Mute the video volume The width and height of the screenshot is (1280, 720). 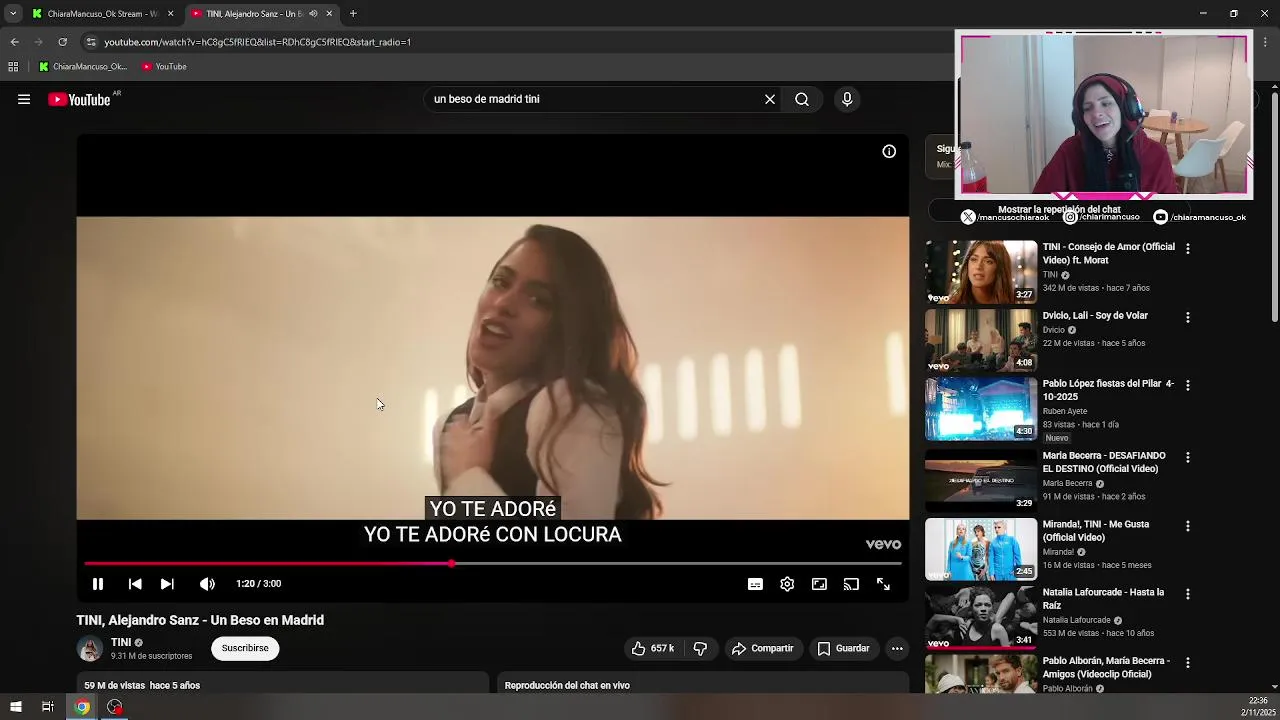[x=207, y=584]
